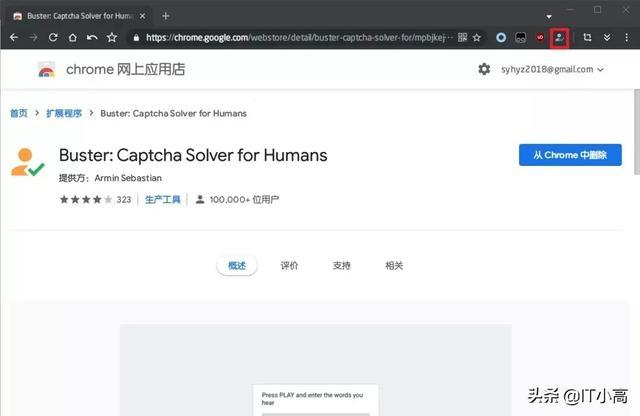This screenshot has height=416, width=640.
Task: Click the crop screenshot icon in toolbar
Action: [x=587, y=38]
